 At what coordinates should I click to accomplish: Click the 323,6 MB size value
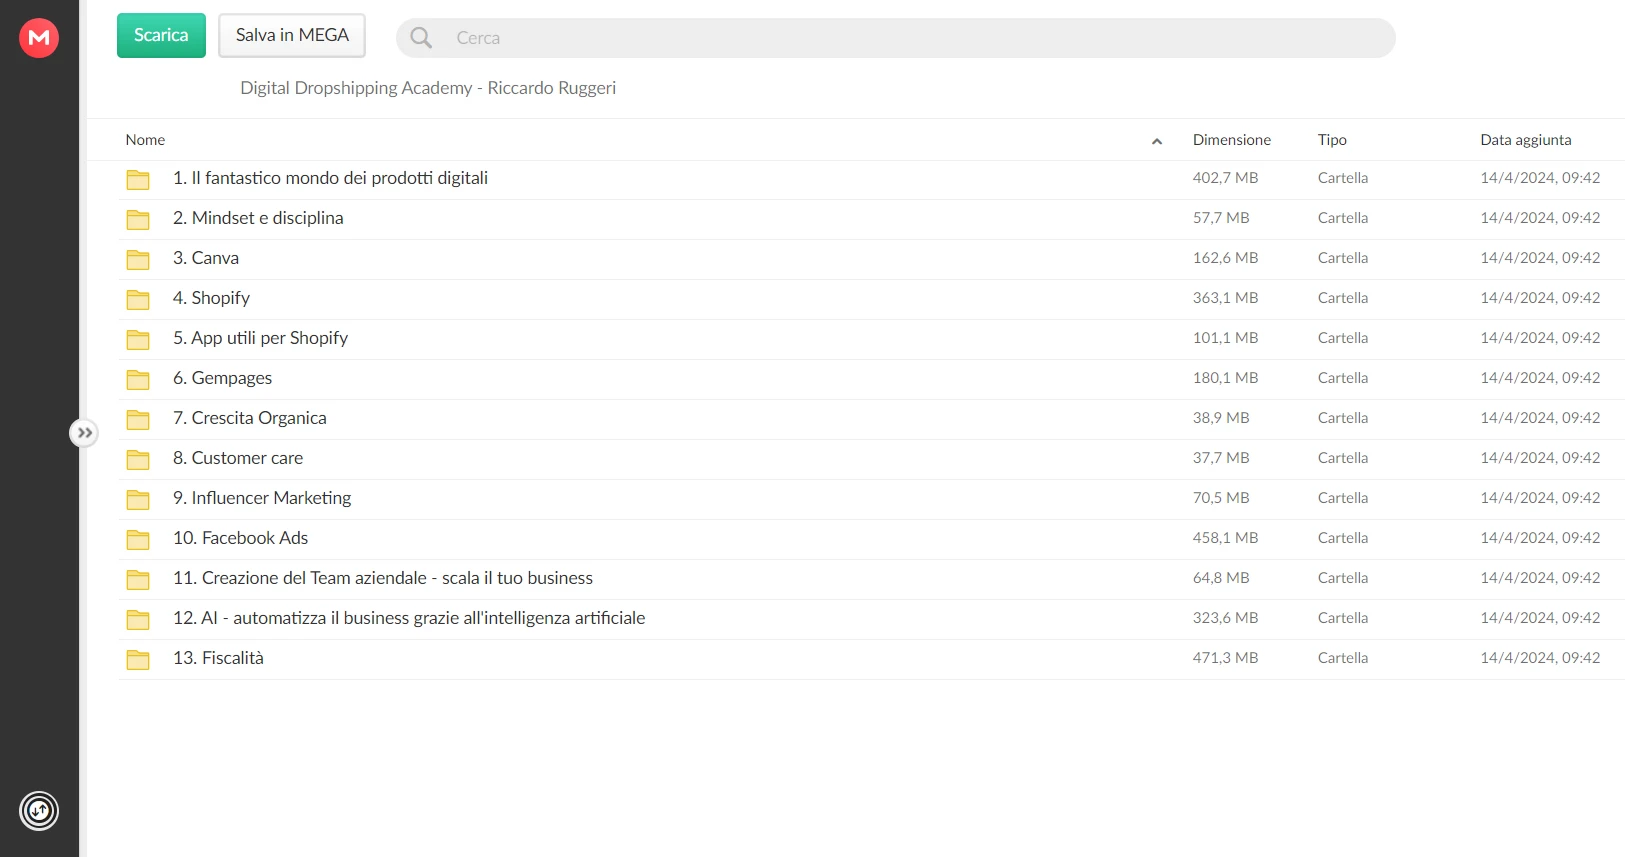[x=1225, y=618]
